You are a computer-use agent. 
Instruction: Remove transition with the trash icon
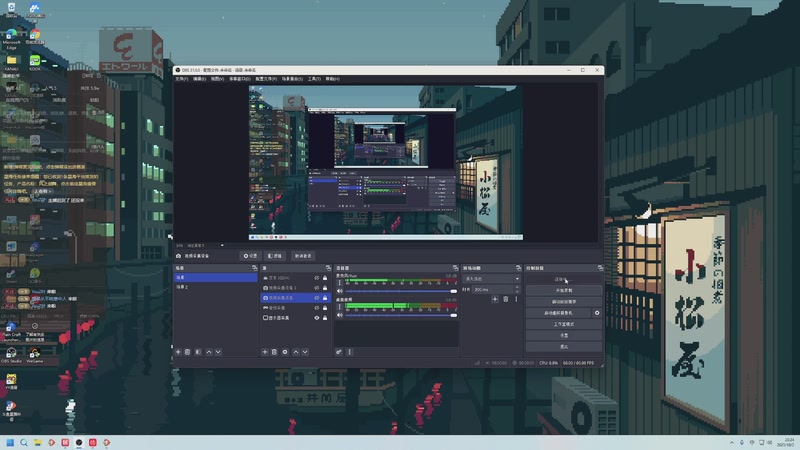pos(506,299)
